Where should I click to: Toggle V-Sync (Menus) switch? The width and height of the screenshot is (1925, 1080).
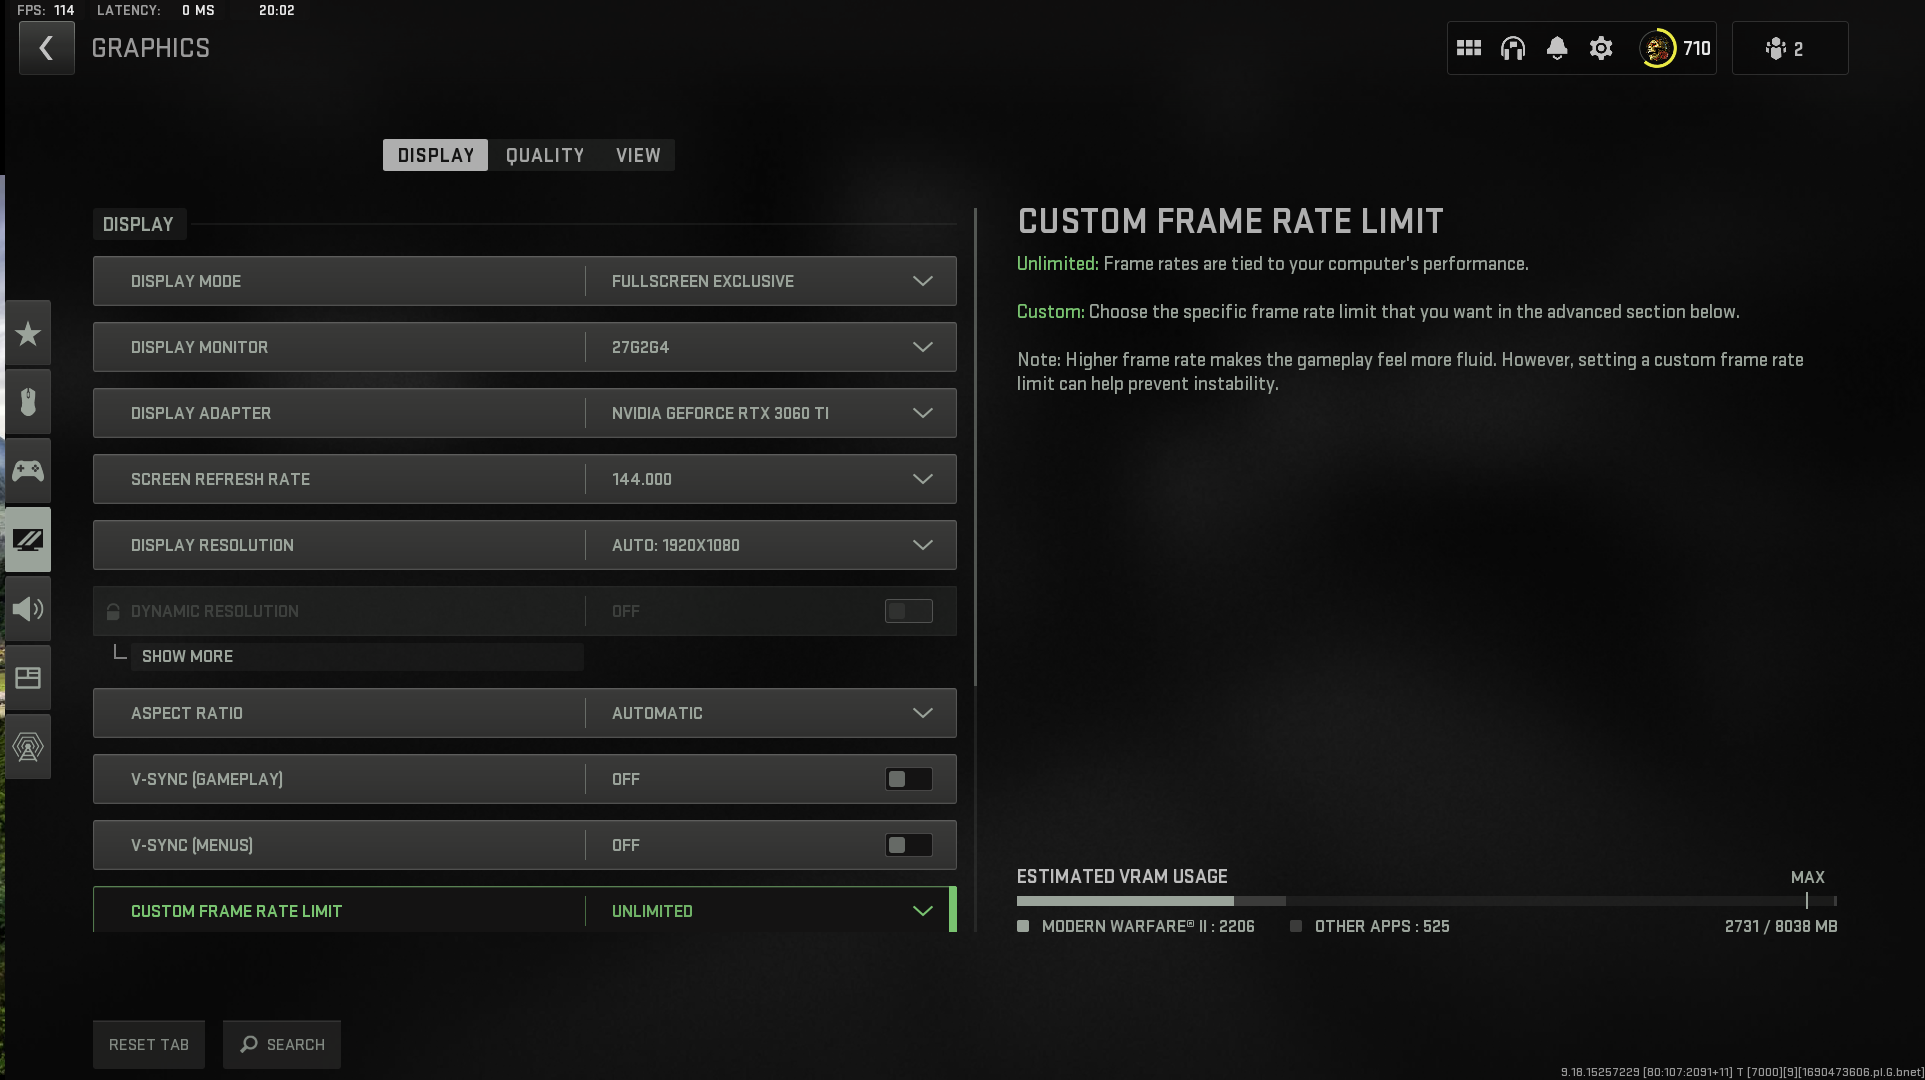pos(908,845)
